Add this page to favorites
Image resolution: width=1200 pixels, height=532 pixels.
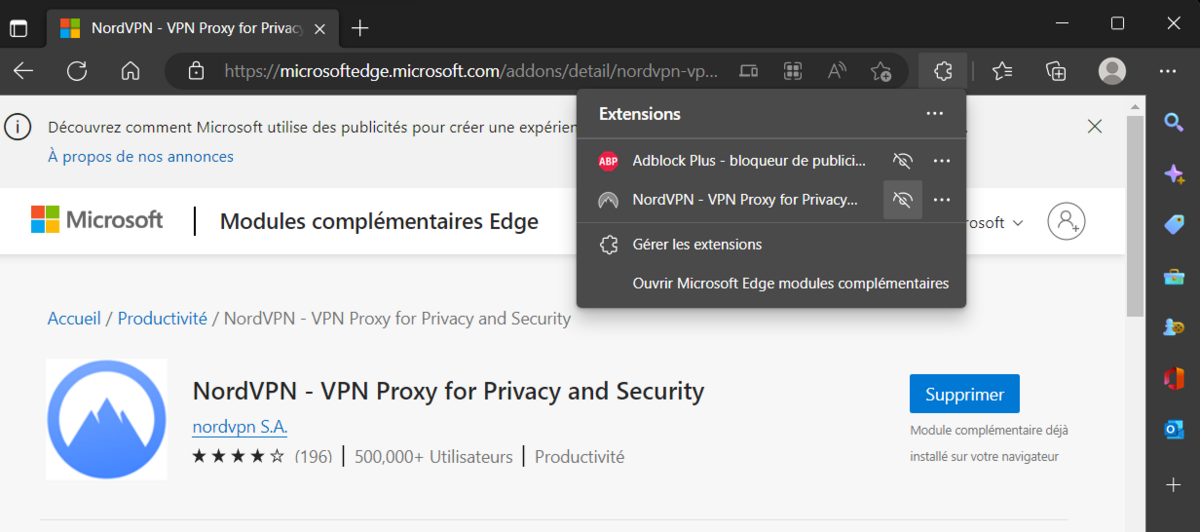881,71
